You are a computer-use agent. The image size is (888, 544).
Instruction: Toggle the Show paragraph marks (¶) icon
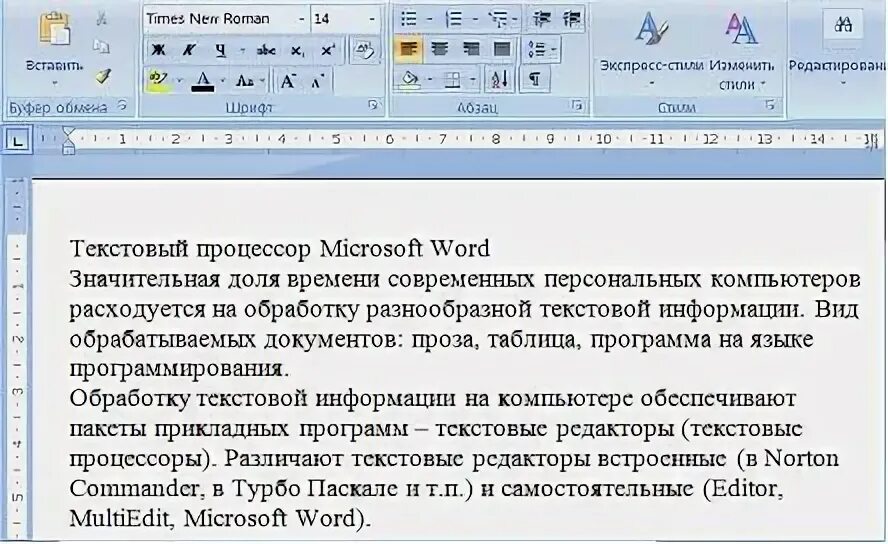tap(534, 80)
